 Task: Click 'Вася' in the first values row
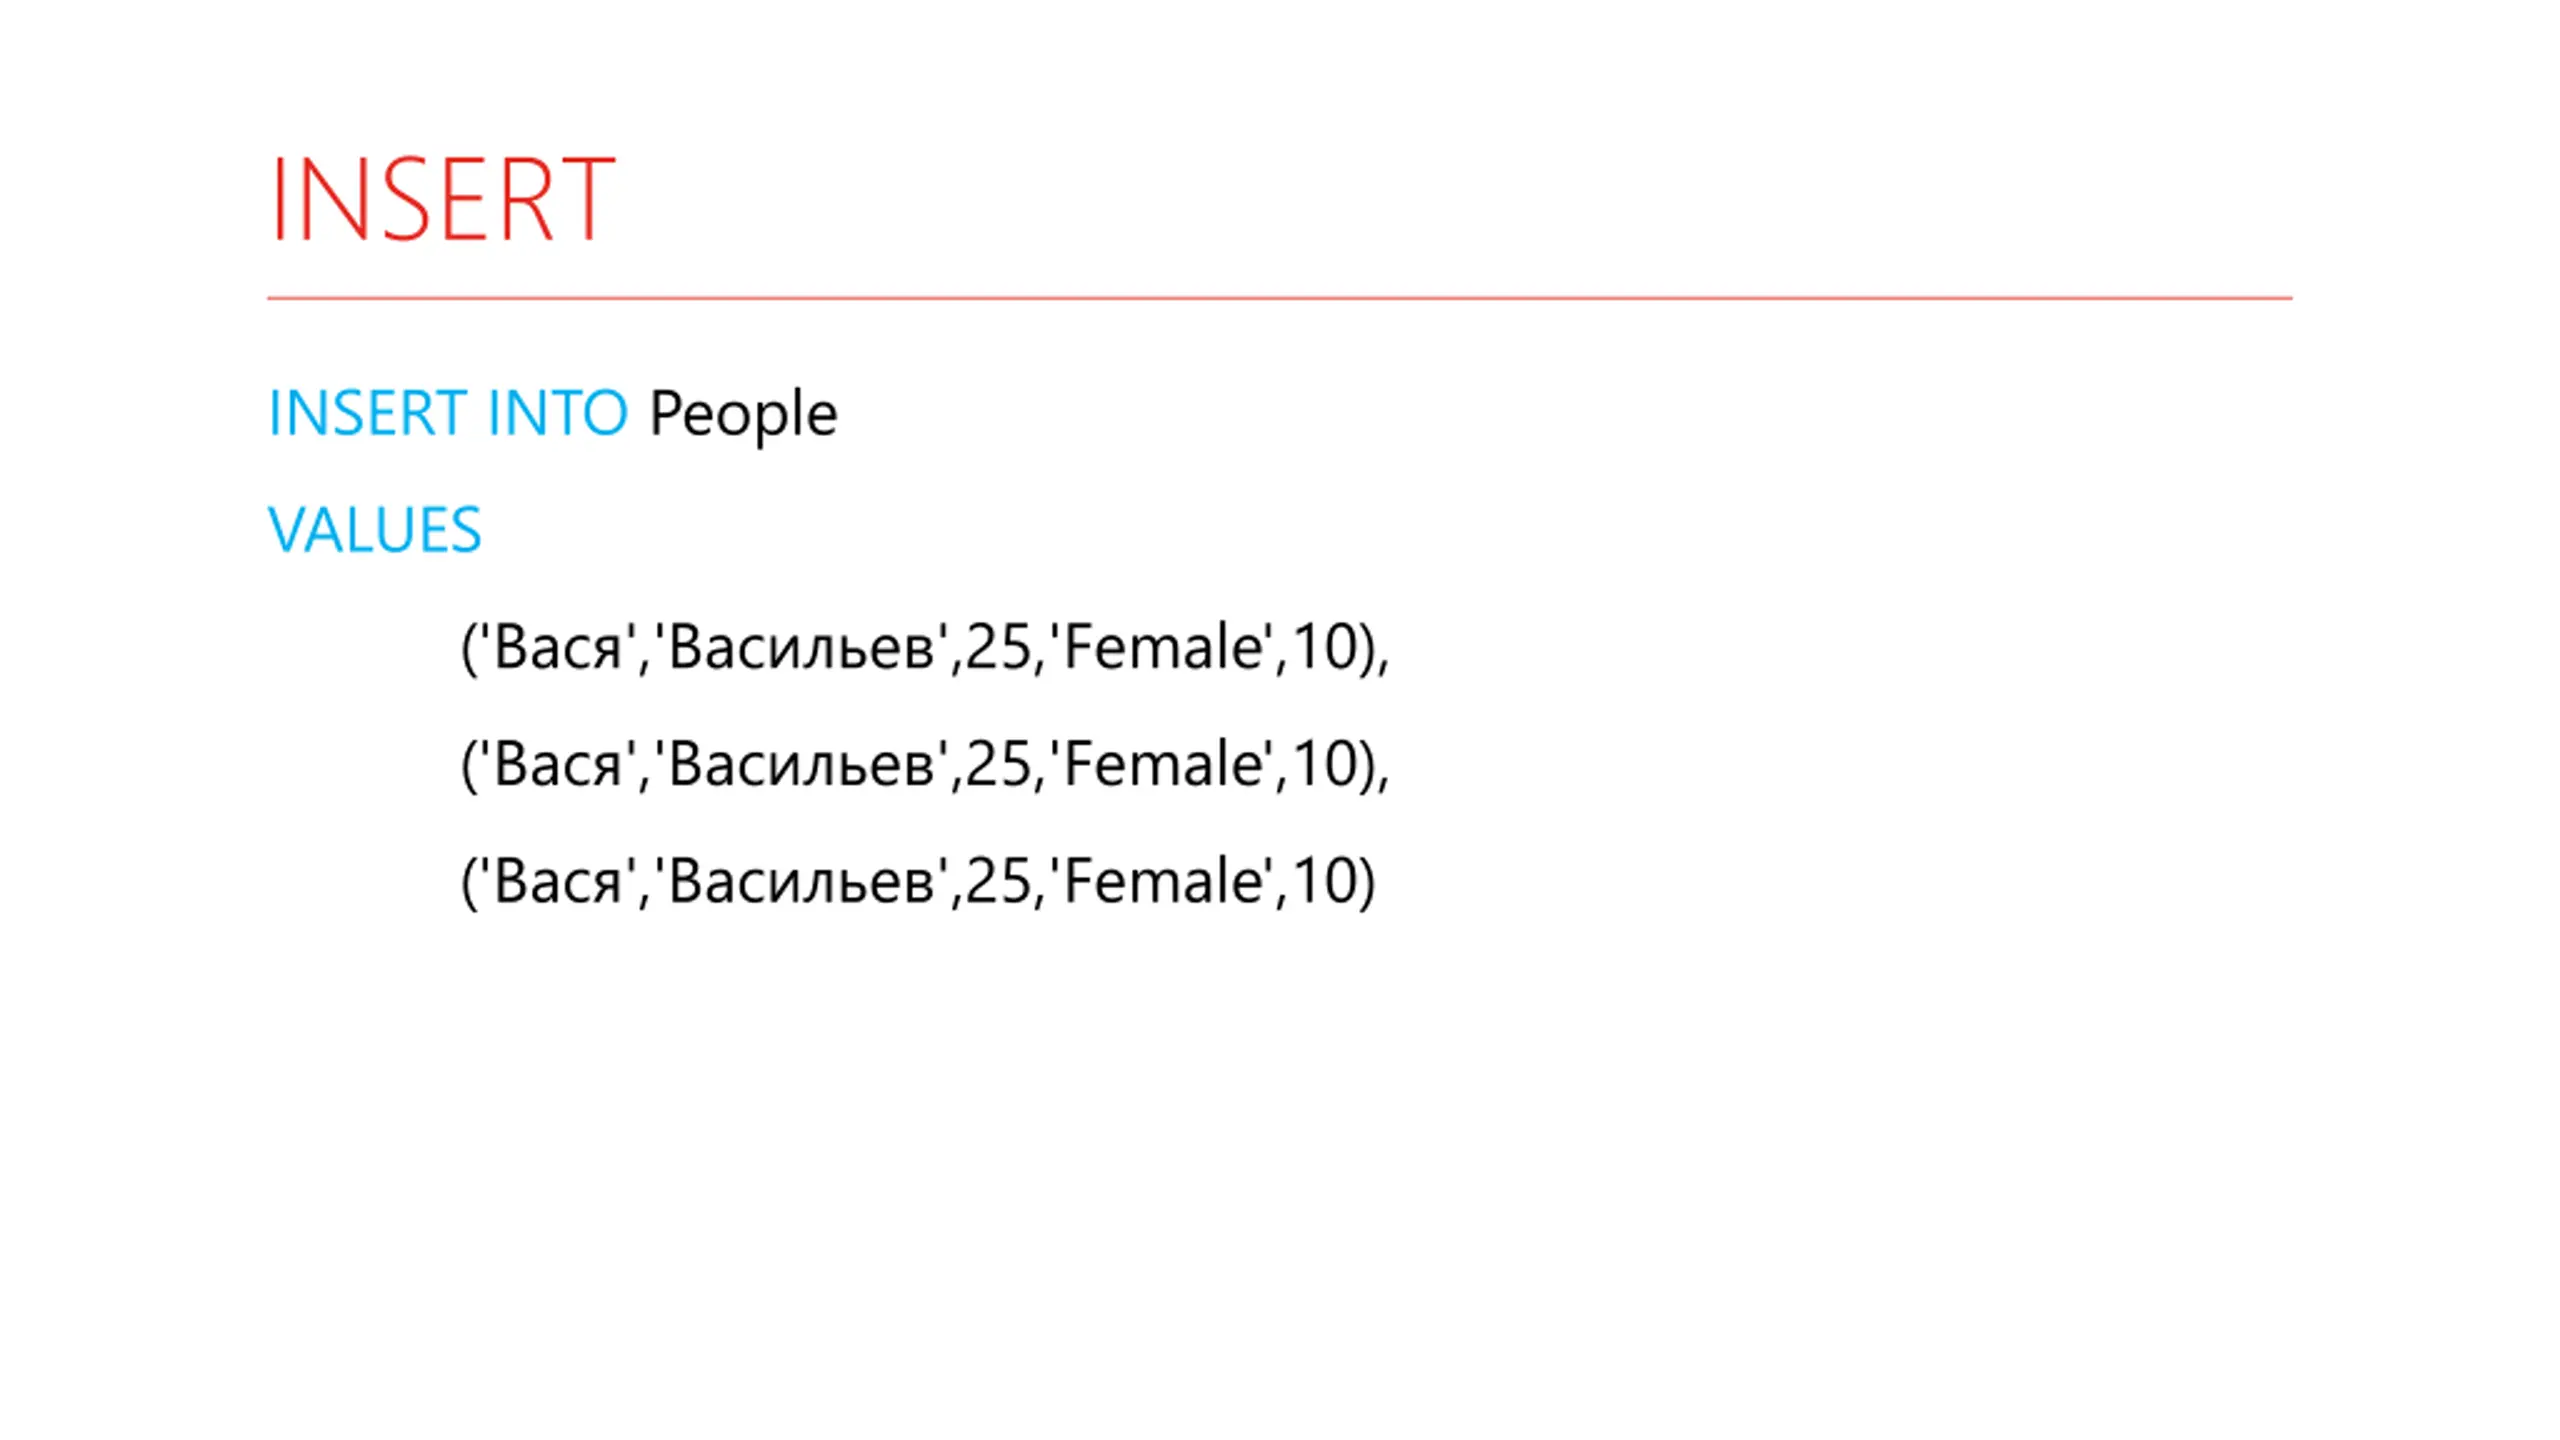558,647
